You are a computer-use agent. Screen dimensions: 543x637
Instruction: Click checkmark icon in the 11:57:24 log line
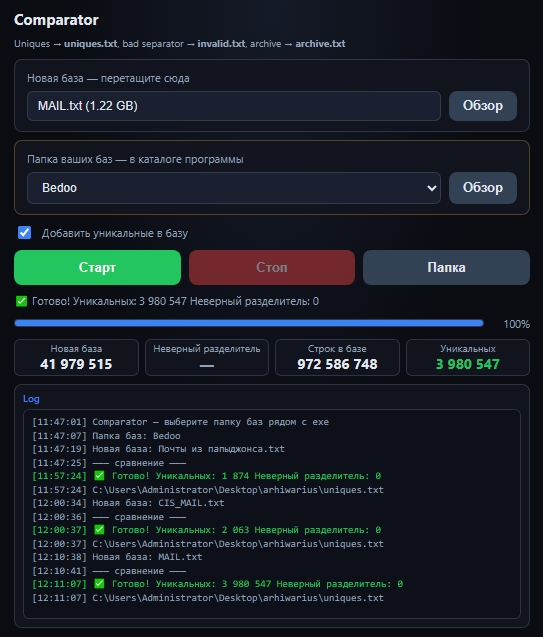99,476
